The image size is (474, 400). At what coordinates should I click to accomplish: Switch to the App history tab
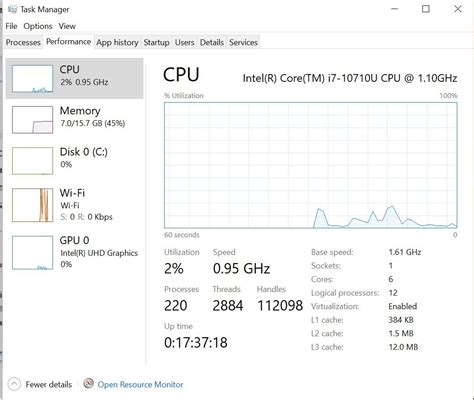tap(117, 42)
